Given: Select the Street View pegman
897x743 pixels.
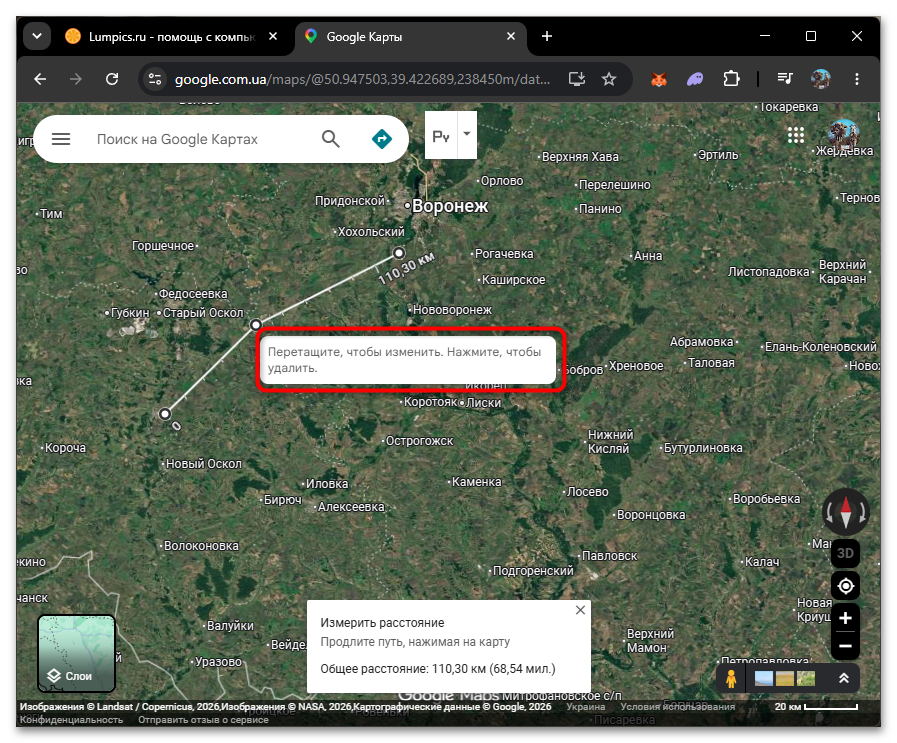Looking at the screenshot, I should point(731,679).
